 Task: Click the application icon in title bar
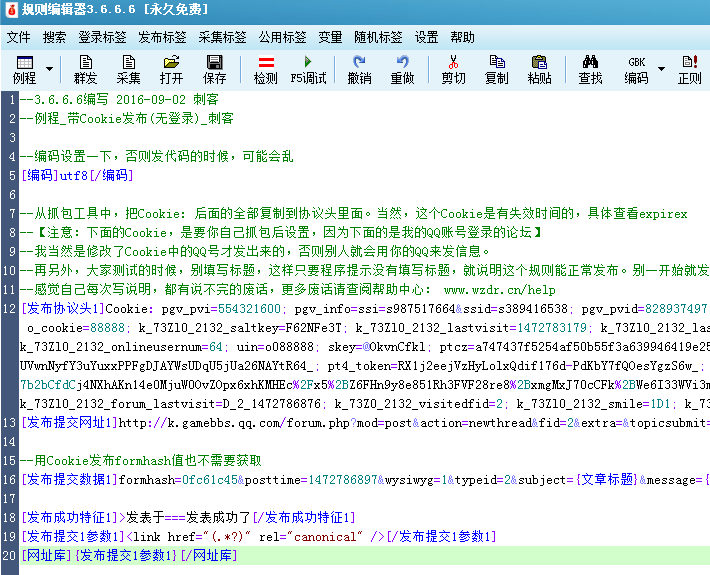click(x=11, y=10)
